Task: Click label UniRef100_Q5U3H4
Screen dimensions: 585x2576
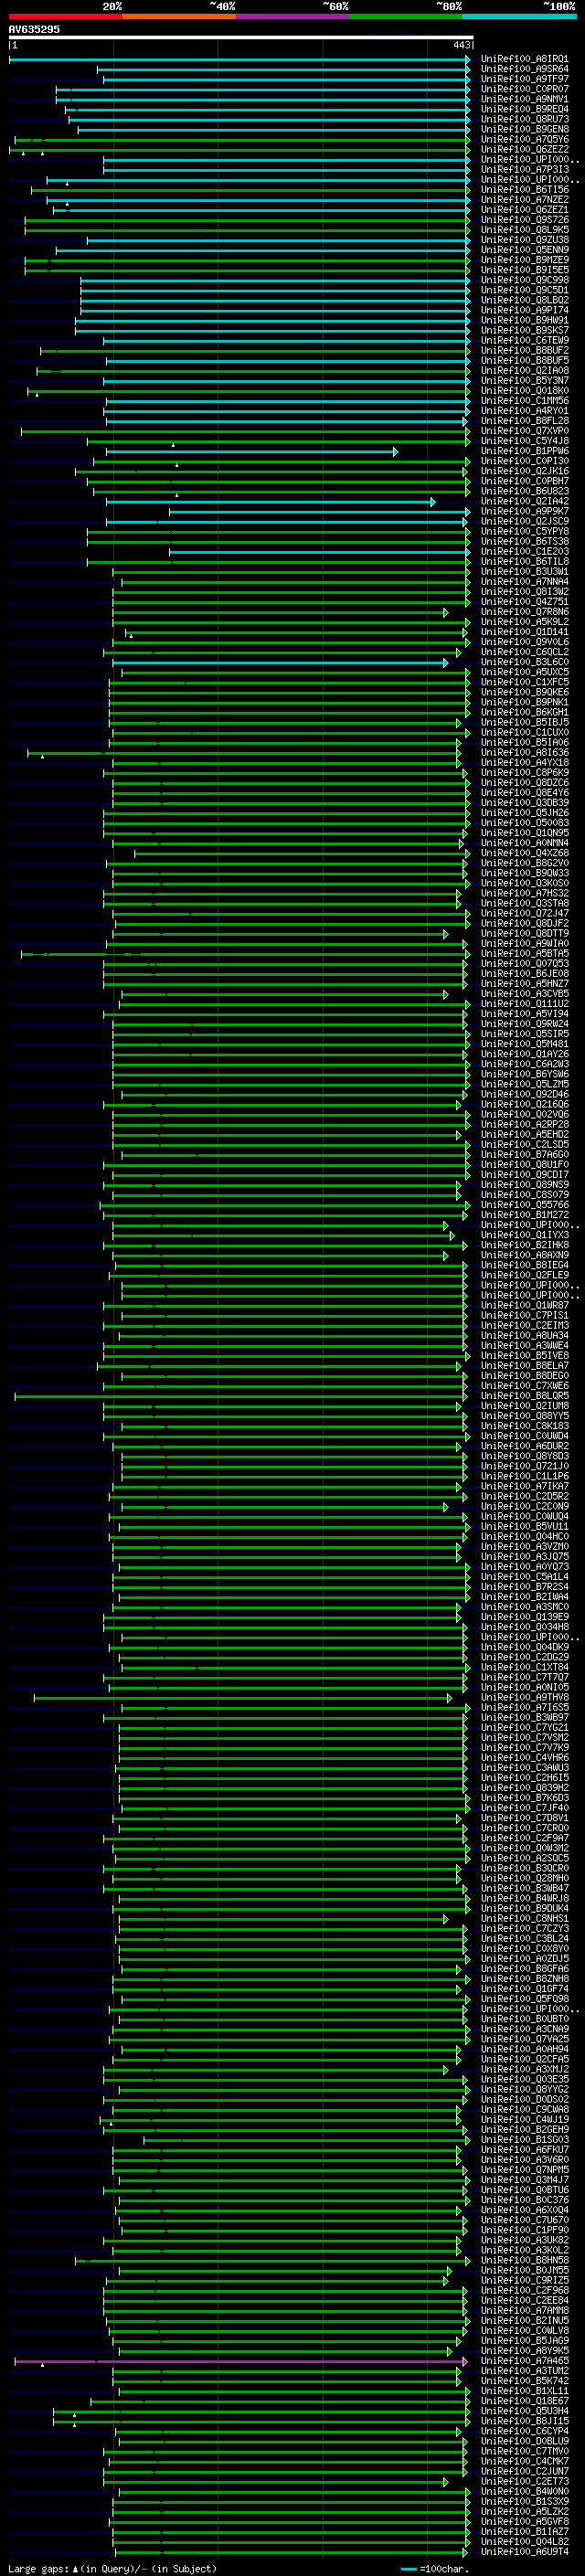Action: (525, 2412)
